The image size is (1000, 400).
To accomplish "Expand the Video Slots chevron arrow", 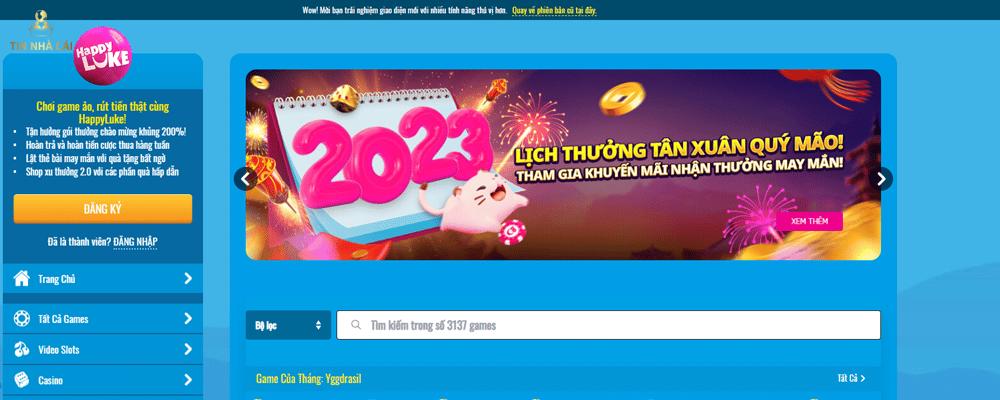I will (188, 349).
